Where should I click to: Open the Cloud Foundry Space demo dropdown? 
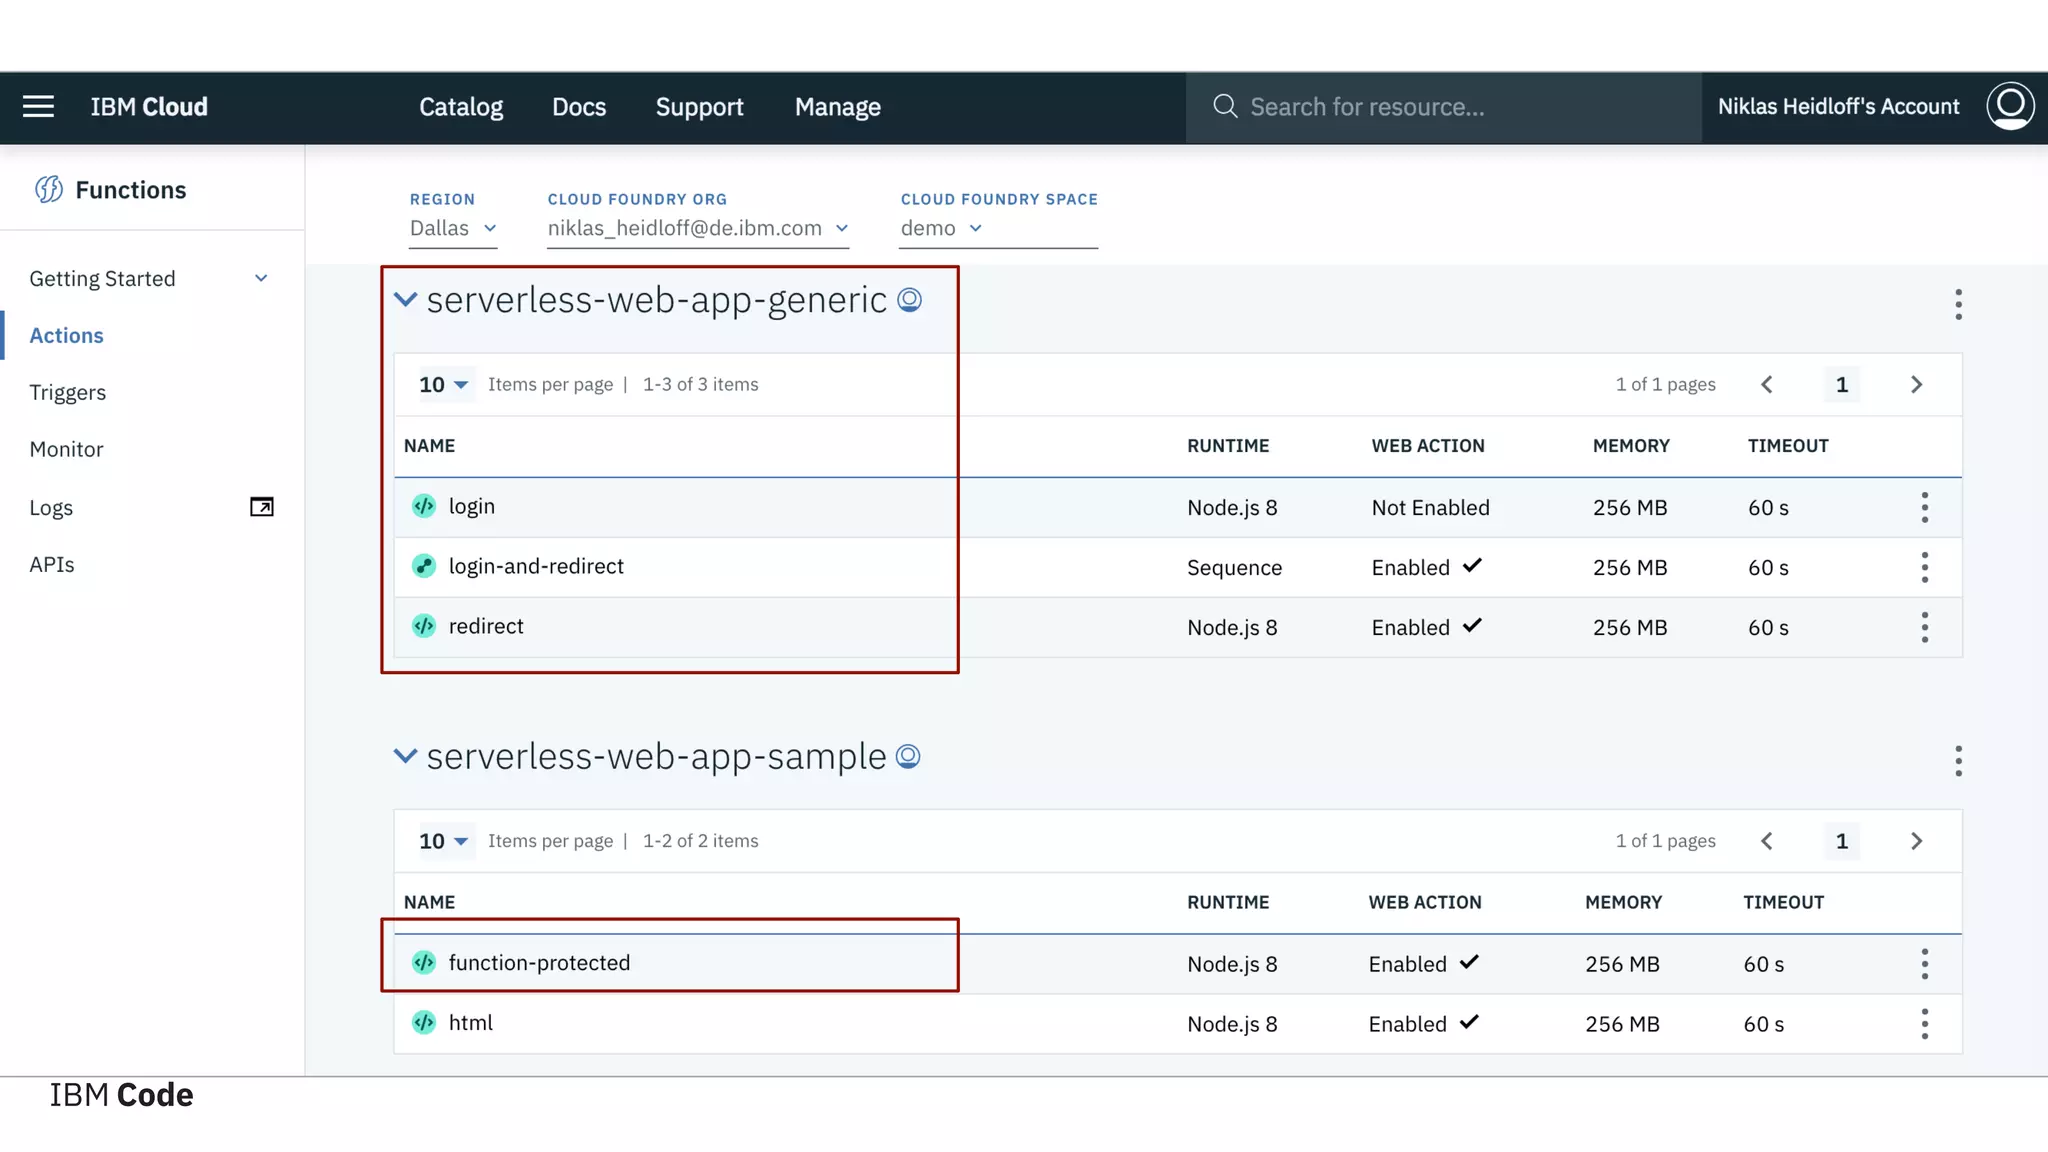click(941, 228)
